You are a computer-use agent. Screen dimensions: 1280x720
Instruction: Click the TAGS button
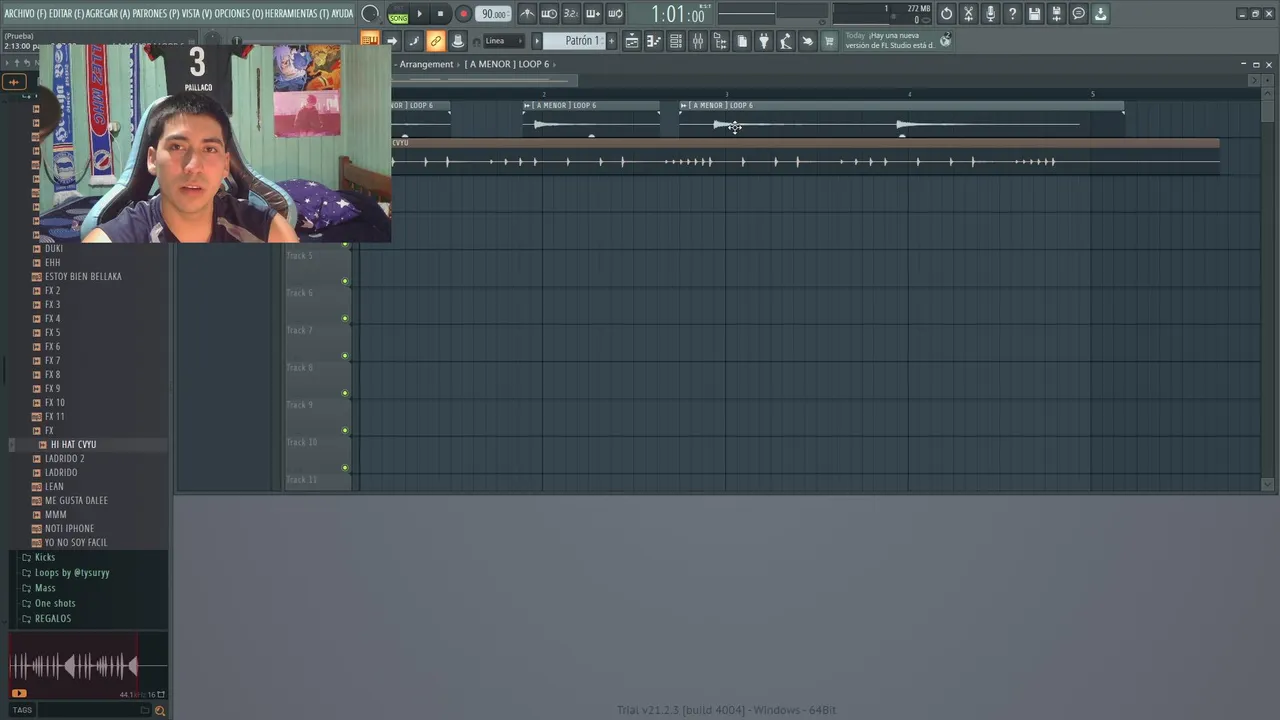coord(22,710)
